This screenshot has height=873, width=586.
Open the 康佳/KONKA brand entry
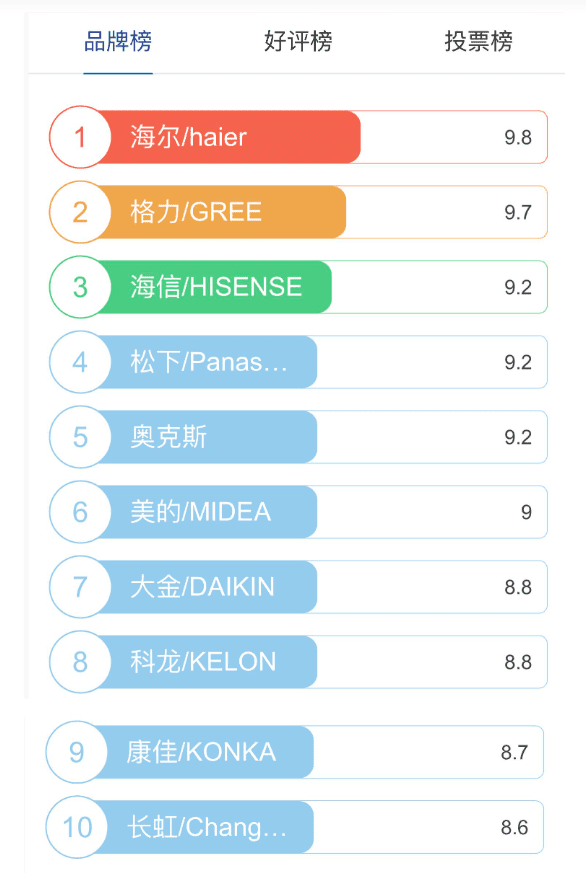294,752
